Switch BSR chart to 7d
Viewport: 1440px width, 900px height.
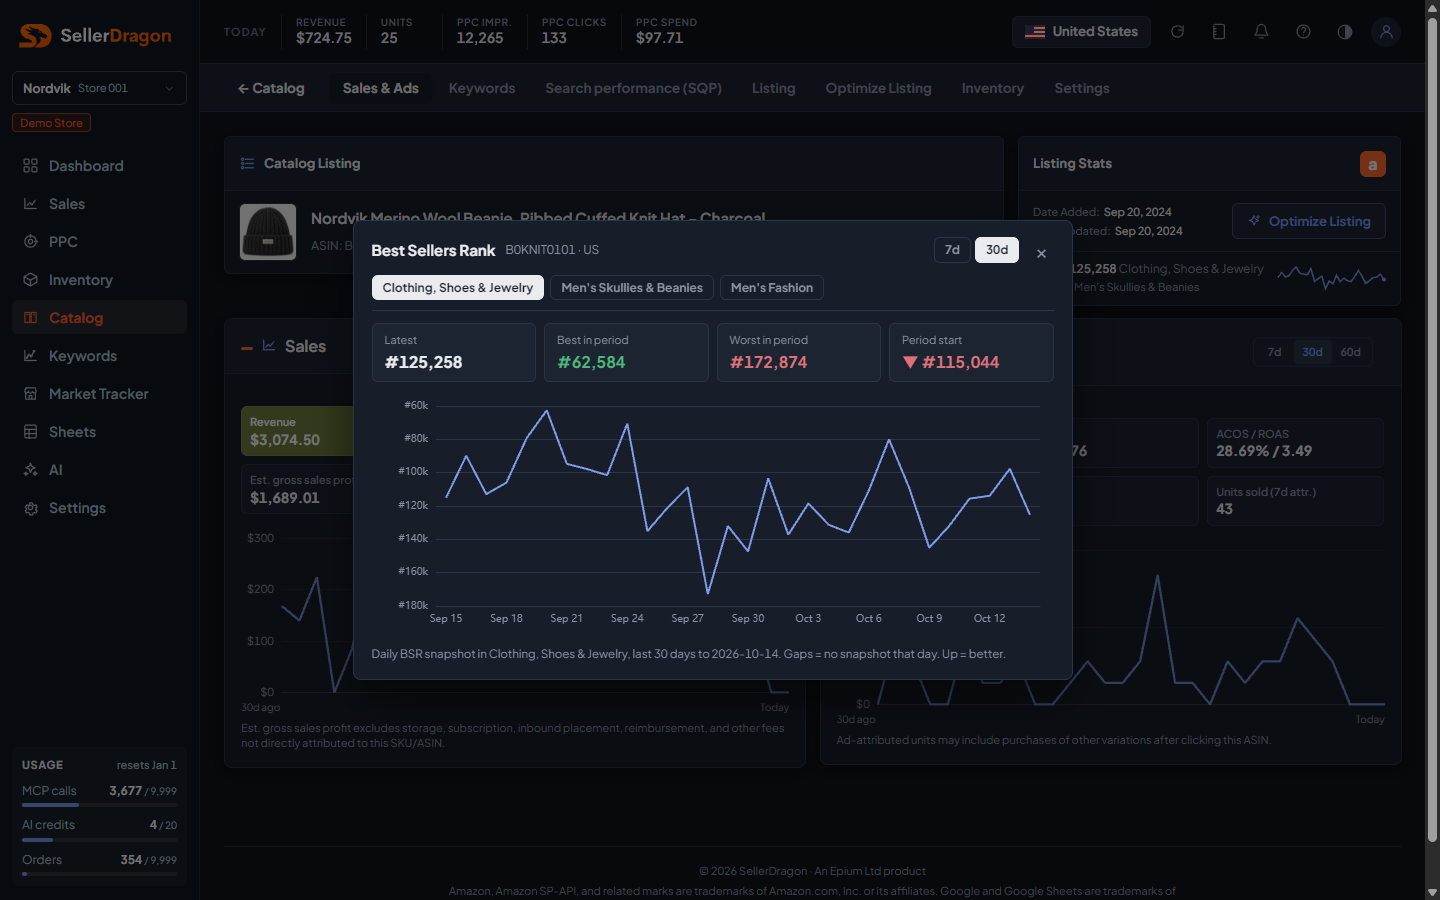point(952,250)
